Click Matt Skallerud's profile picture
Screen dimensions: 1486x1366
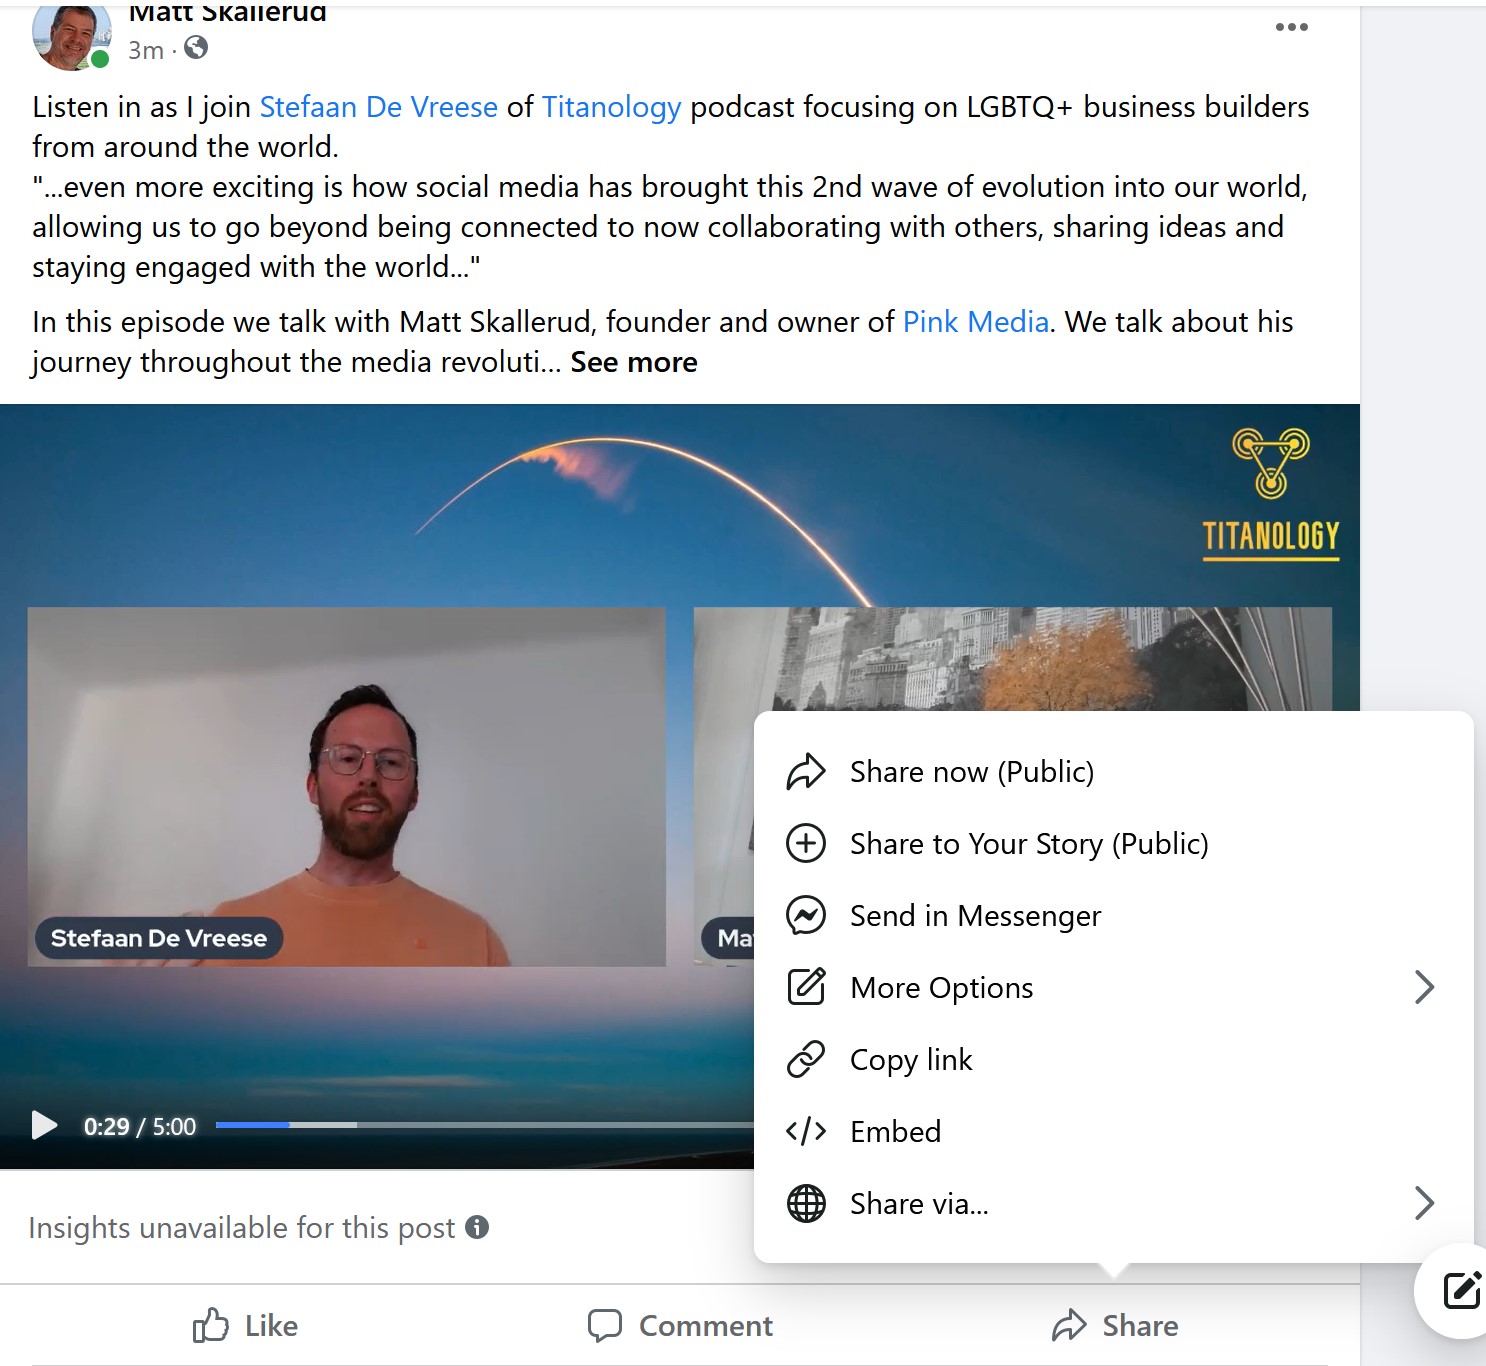coord(70,38)
